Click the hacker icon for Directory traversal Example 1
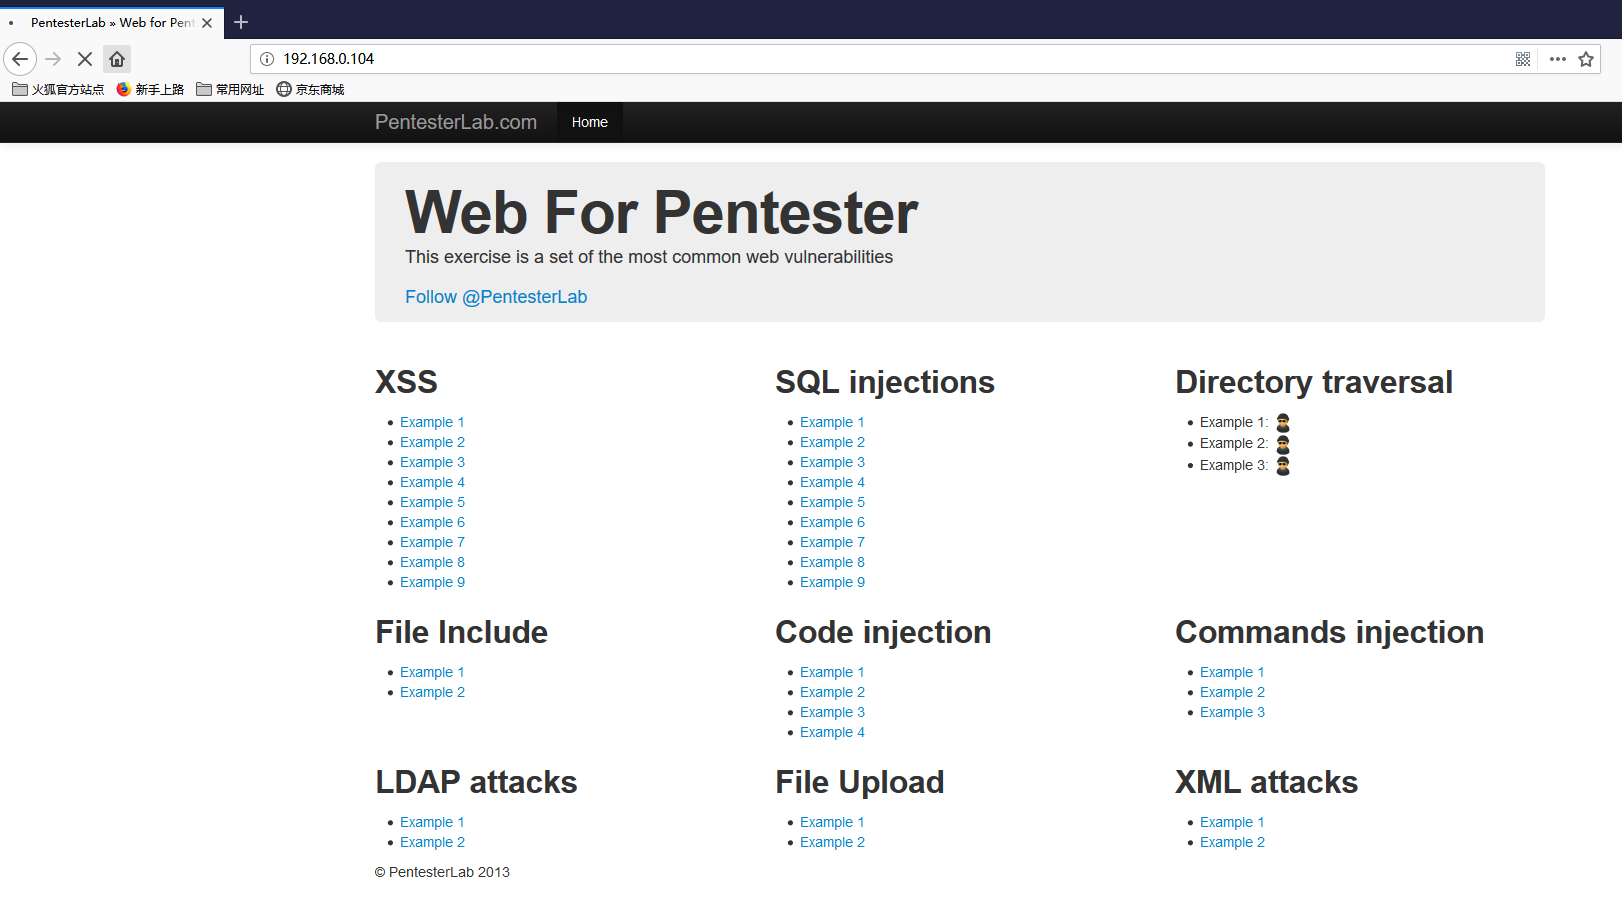This screenshot has width=1622, height=908. coord(1283,423)
